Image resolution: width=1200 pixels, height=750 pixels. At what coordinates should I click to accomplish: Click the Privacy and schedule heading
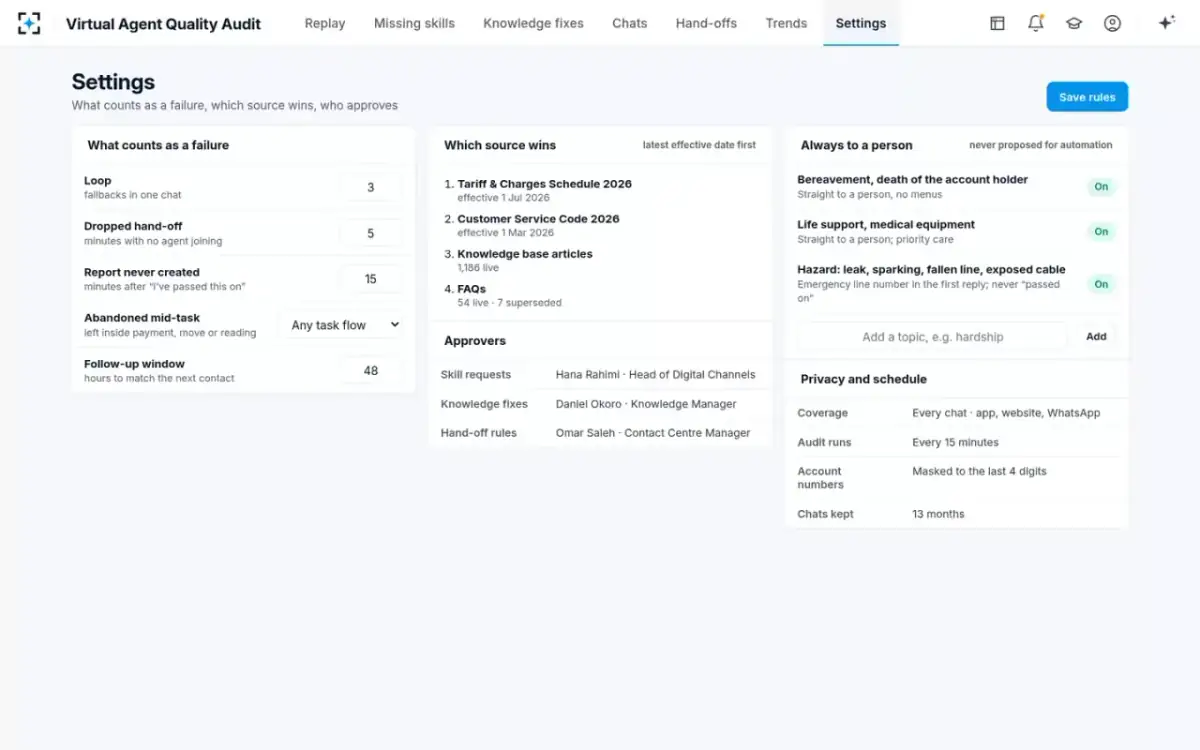(863, 379)
